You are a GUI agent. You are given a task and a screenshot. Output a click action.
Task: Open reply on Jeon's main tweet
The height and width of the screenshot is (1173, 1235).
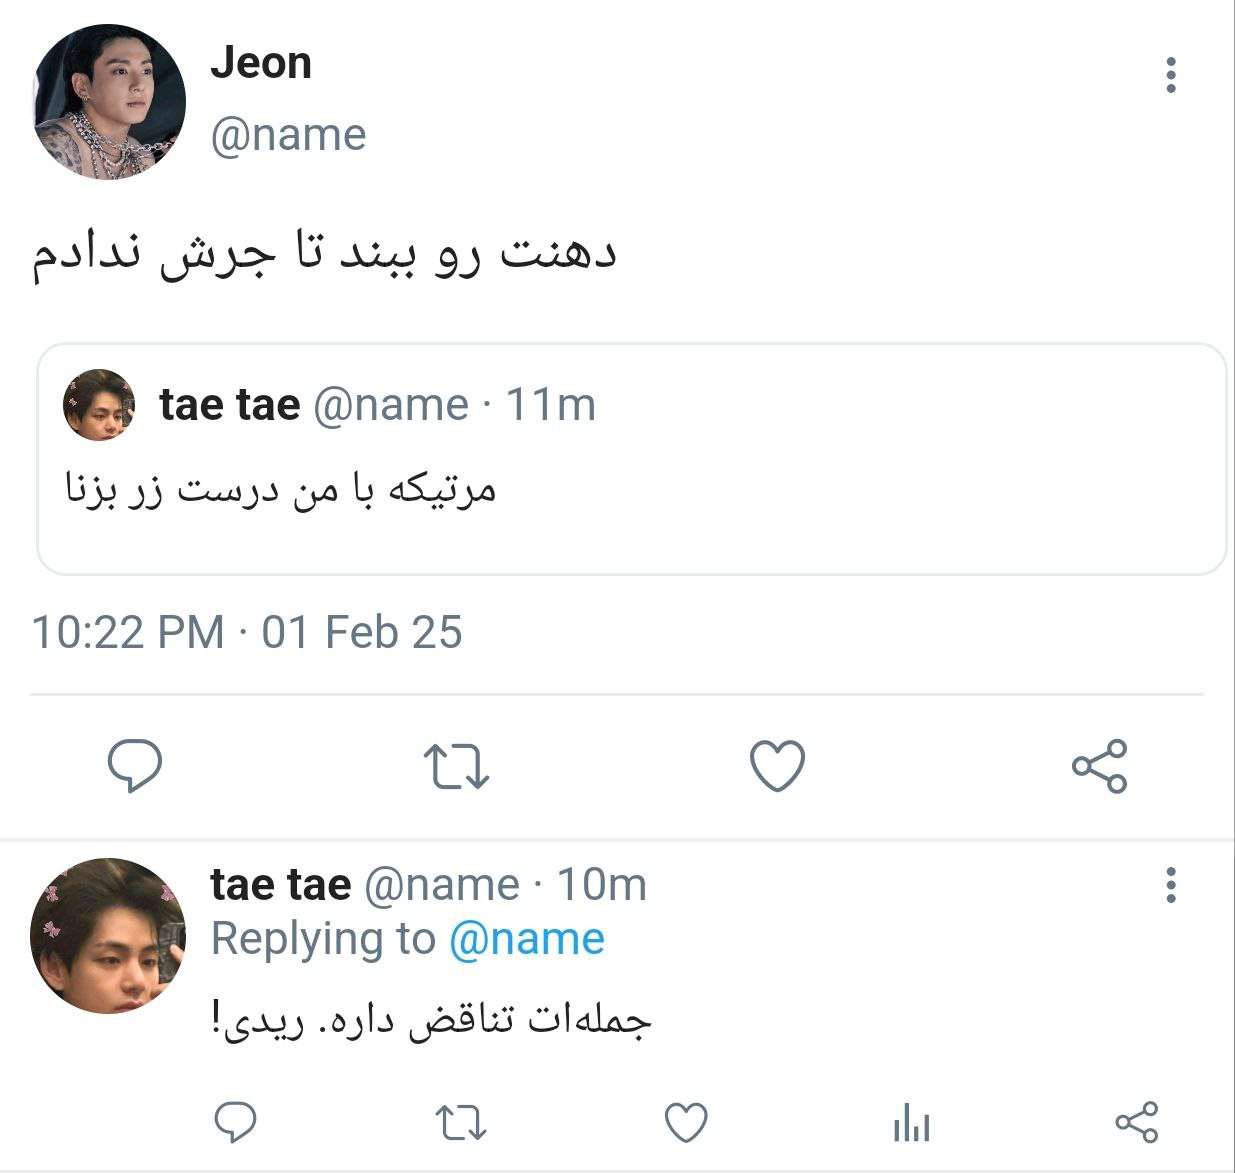(x=135, y=766)
